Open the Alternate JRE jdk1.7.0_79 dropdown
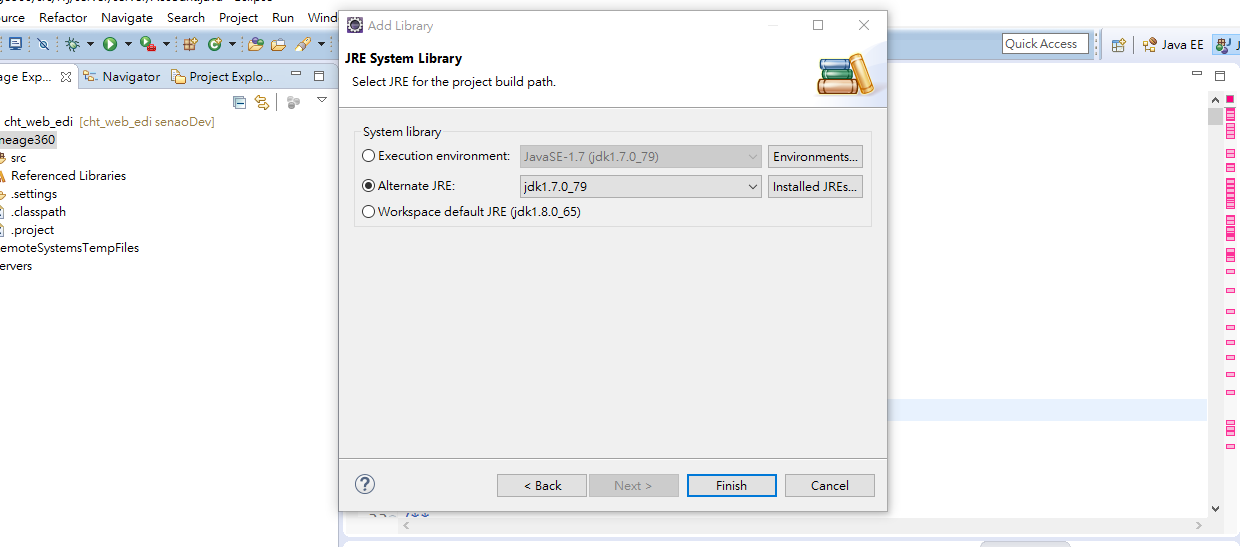This screenshot has height=547, width=1240. pyautogui.click(x=640, y=186)
